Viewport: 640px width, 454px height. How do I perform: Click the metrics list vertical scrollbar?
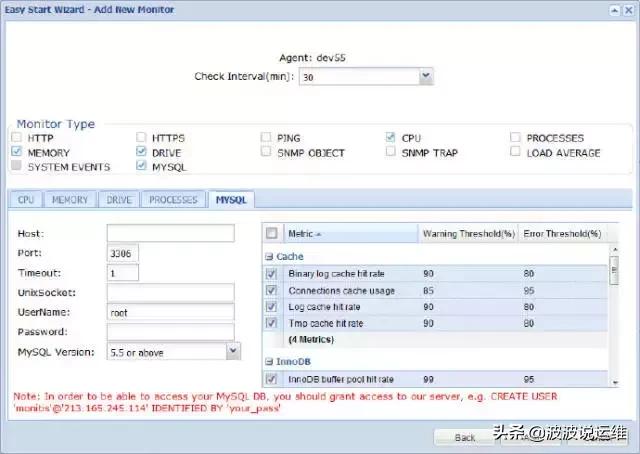point(615,320)
